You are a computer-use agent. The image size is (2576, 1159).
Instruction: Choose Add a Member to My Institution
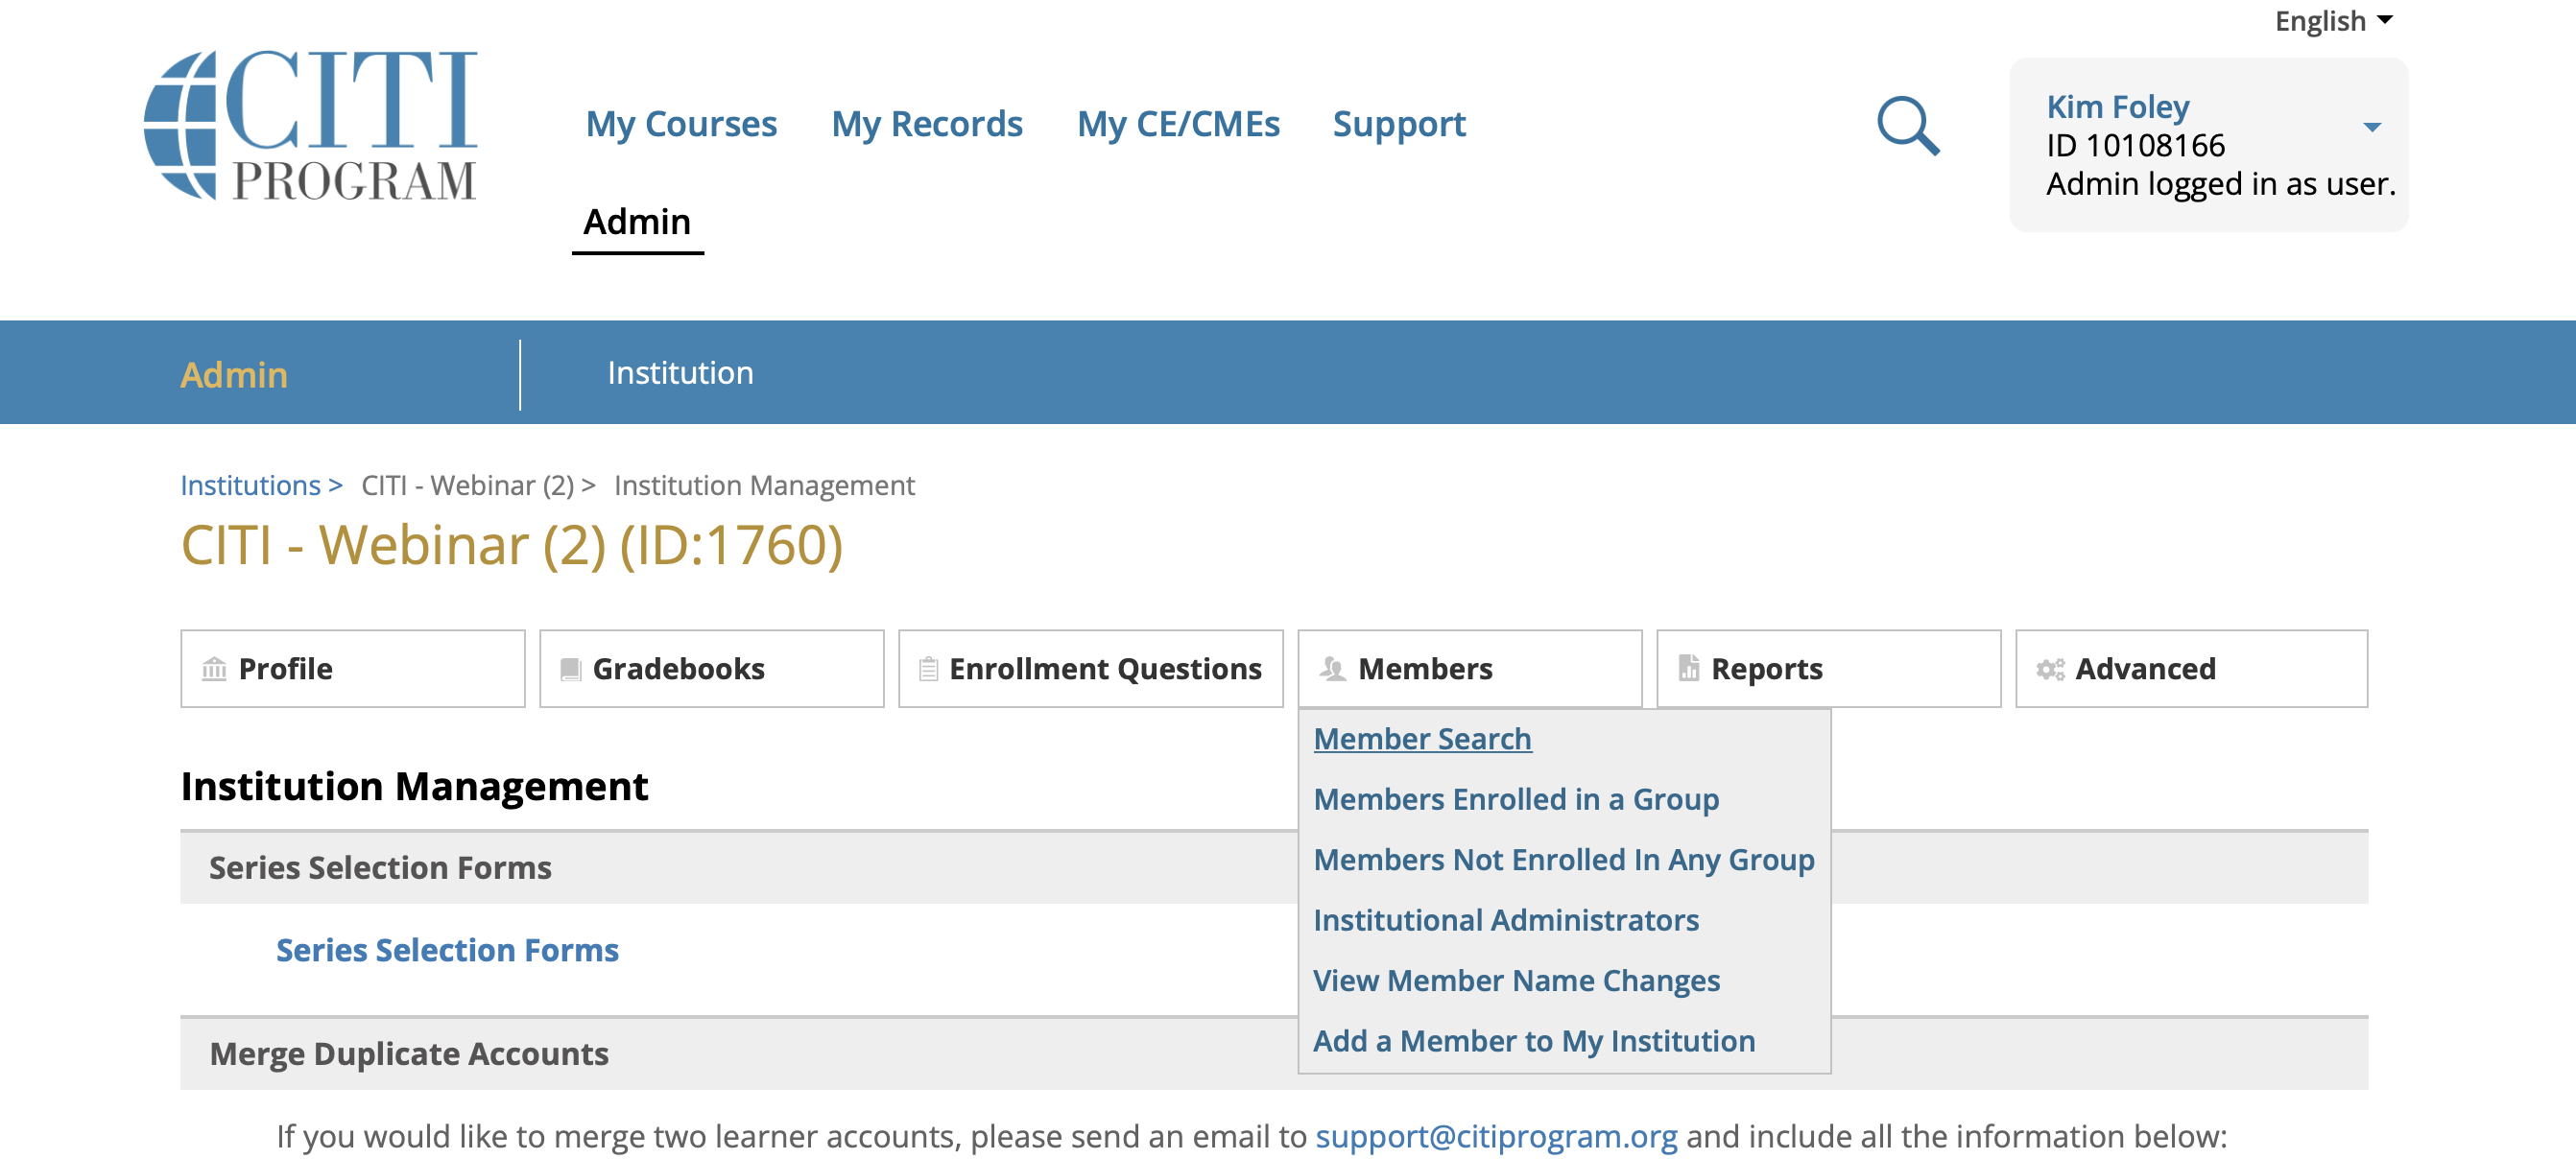[x=1534, y=1040]
